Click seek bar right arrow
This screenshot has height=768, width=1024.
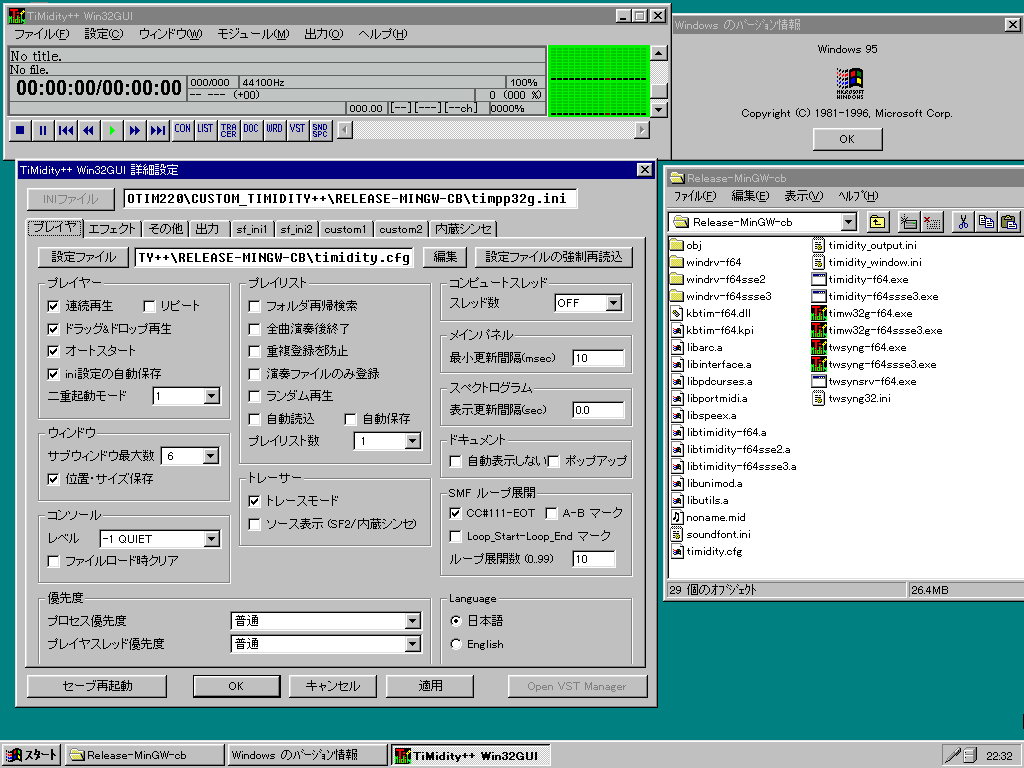pyautogui.click(x=642, y=130)
